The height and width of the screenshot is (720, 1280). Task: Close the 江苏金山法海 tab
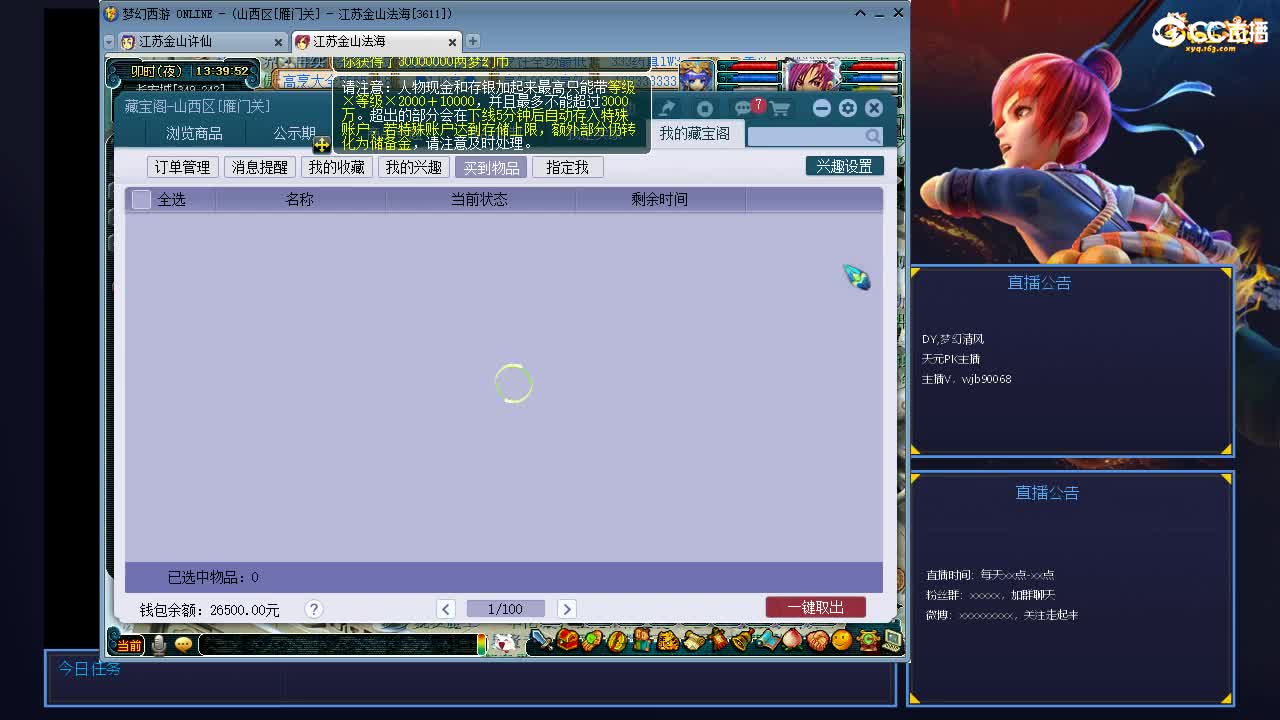tap(452, 42)
